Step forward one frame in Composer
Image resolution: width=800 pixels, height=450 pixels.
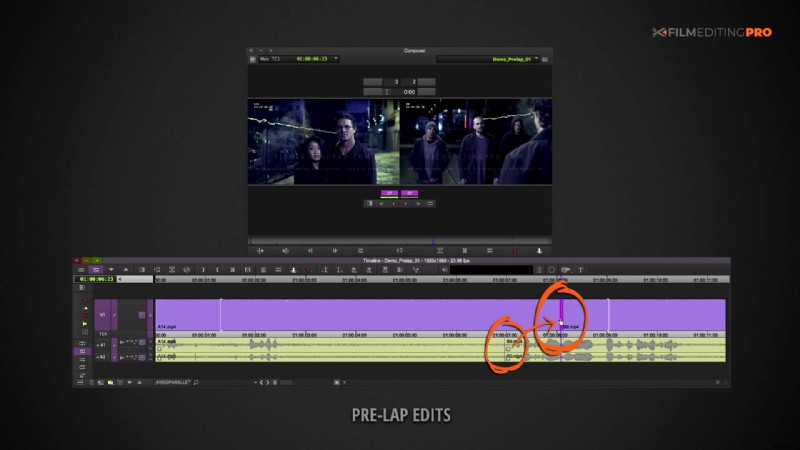(x=335, y=251)
